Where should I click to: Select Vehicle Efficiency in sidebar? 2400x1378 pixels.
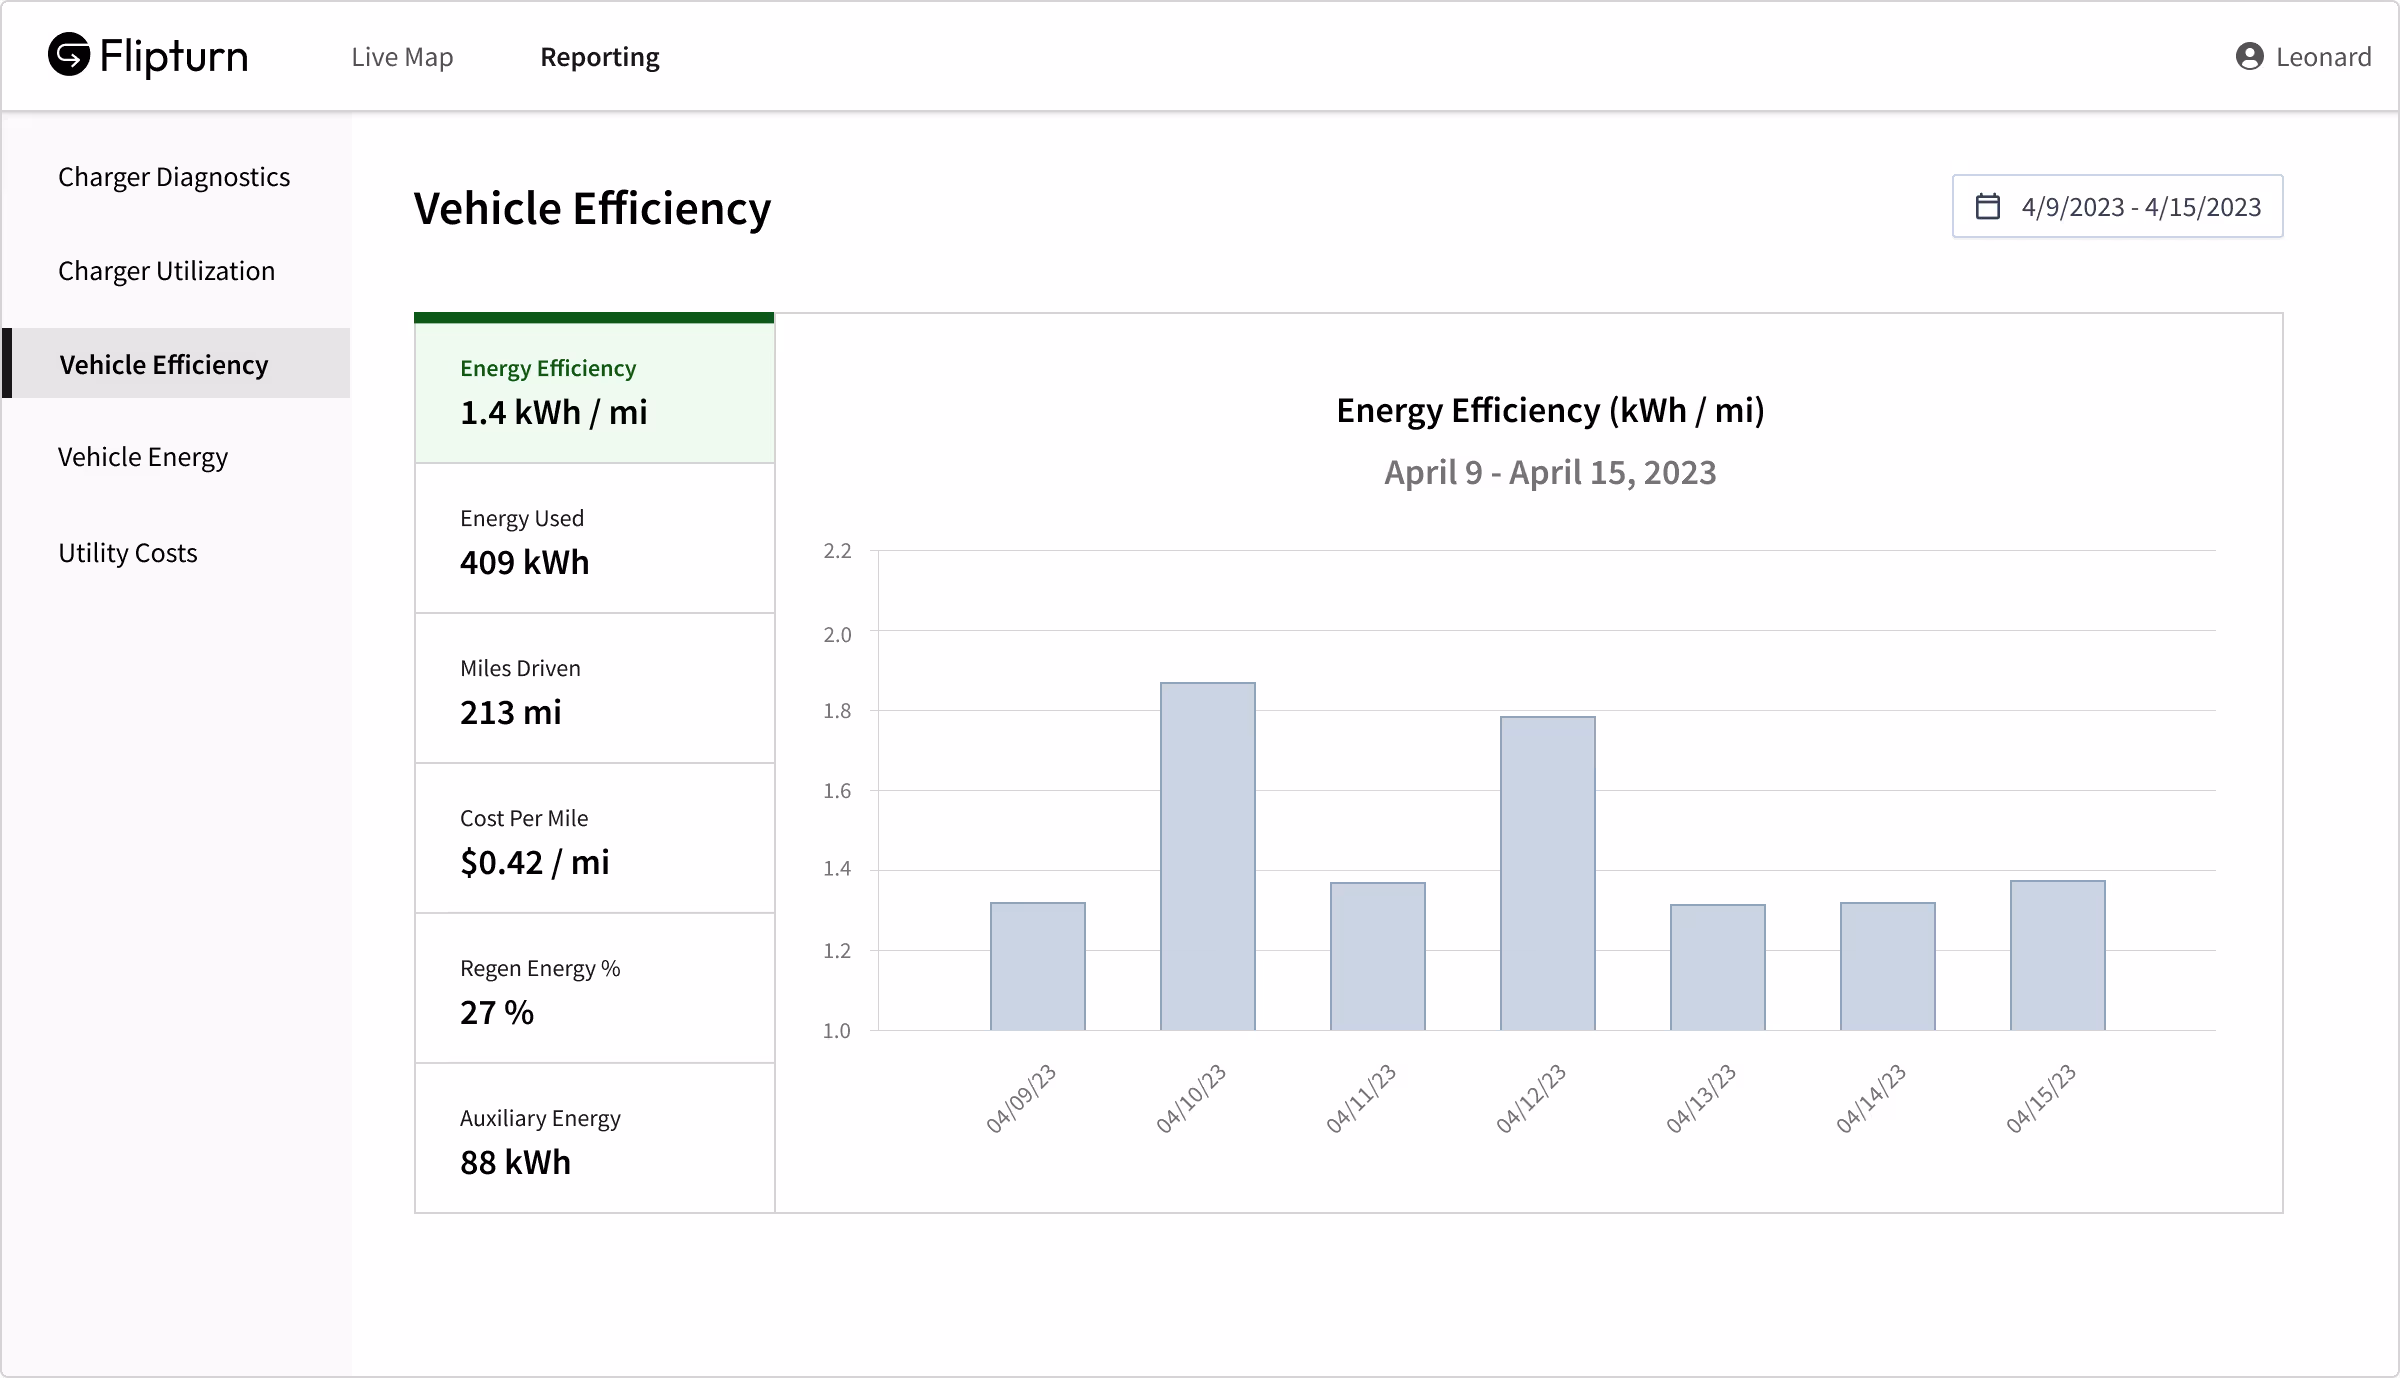[x=164, y=365]
